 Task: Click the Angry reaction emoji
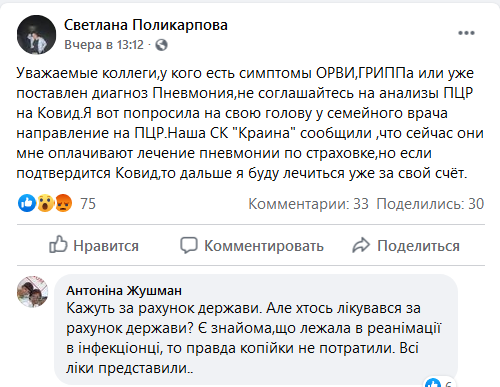coord(63,203)
